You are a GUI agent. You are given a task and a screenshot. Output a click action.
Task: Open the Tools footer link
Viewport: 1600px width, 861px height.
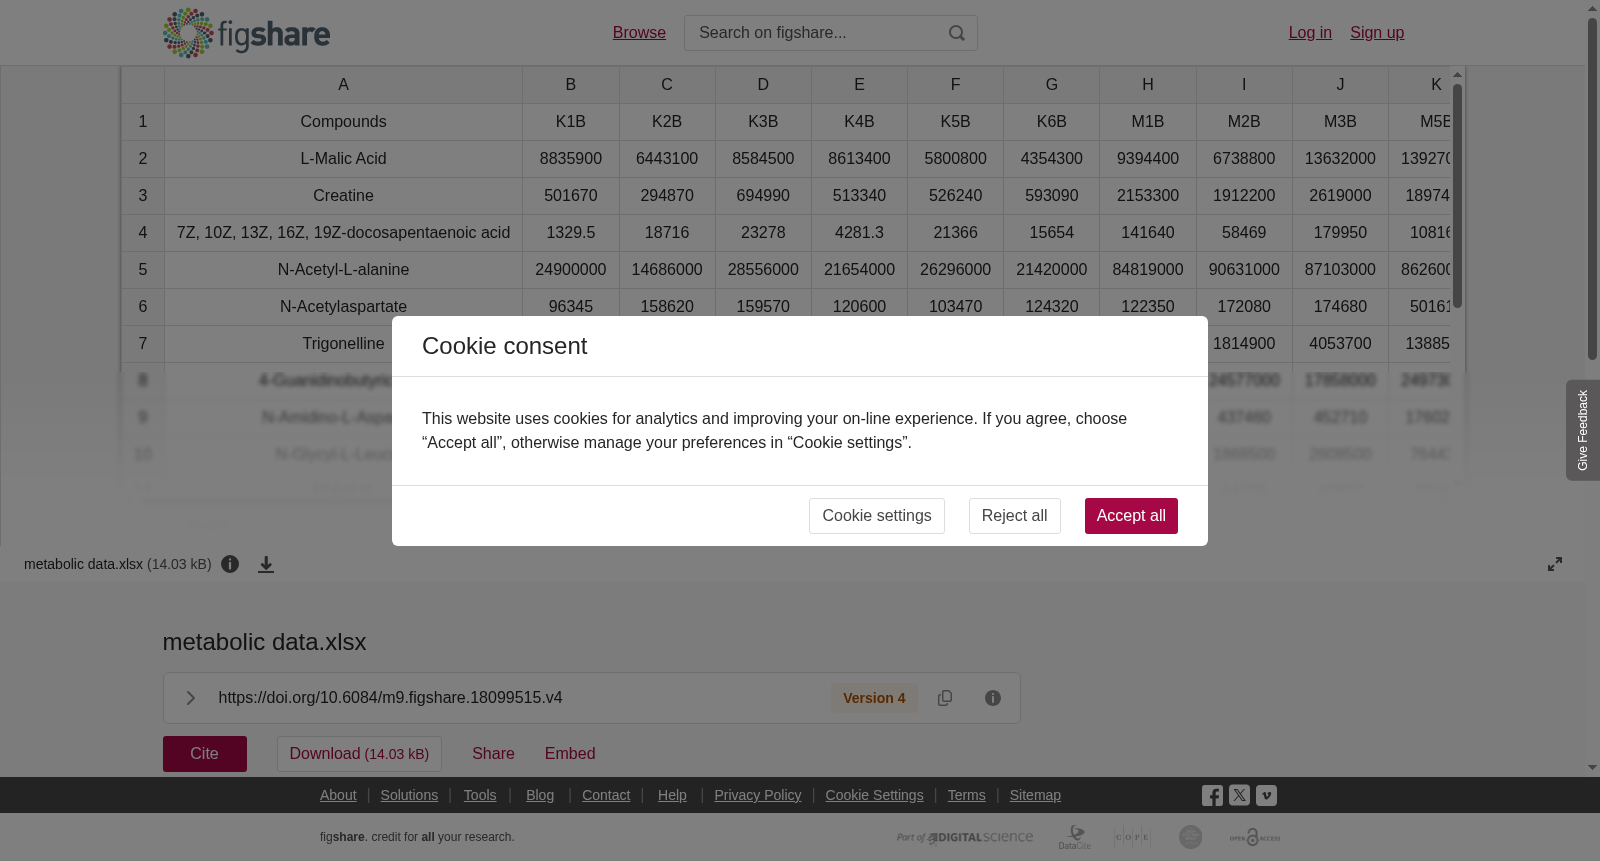pyautogui.click(x=480, y=795)
